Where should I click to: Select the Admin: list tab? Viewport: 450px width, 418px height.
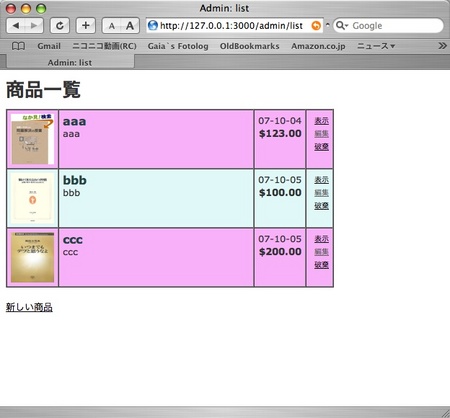pyautogui.click(x=70, y=62)
